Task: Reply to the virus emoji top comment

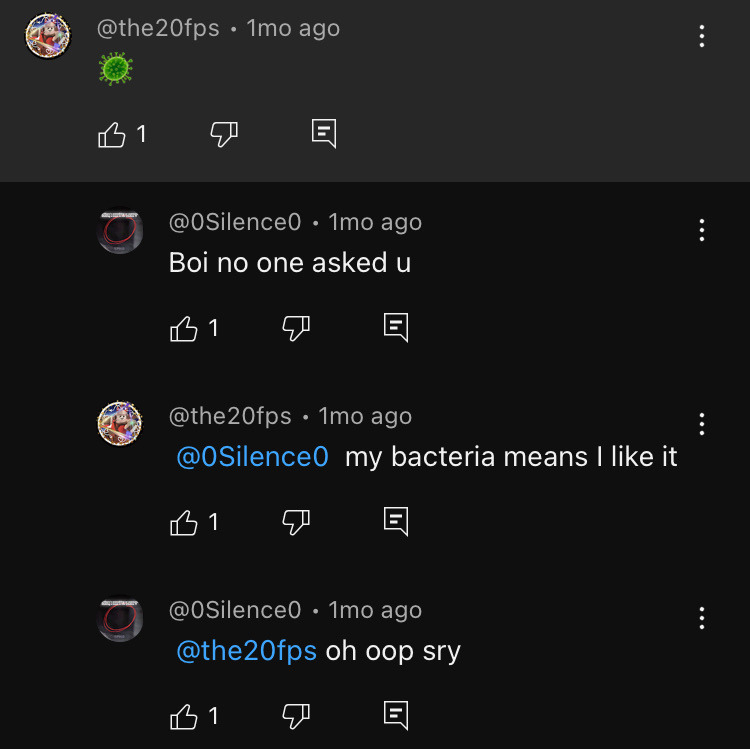Action: click(x=324, y=134)
